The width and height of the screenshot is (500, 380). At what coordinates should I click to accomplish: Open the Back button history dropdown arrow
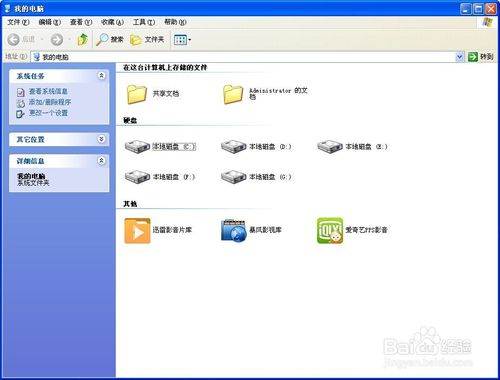click(x=42, y=40)
